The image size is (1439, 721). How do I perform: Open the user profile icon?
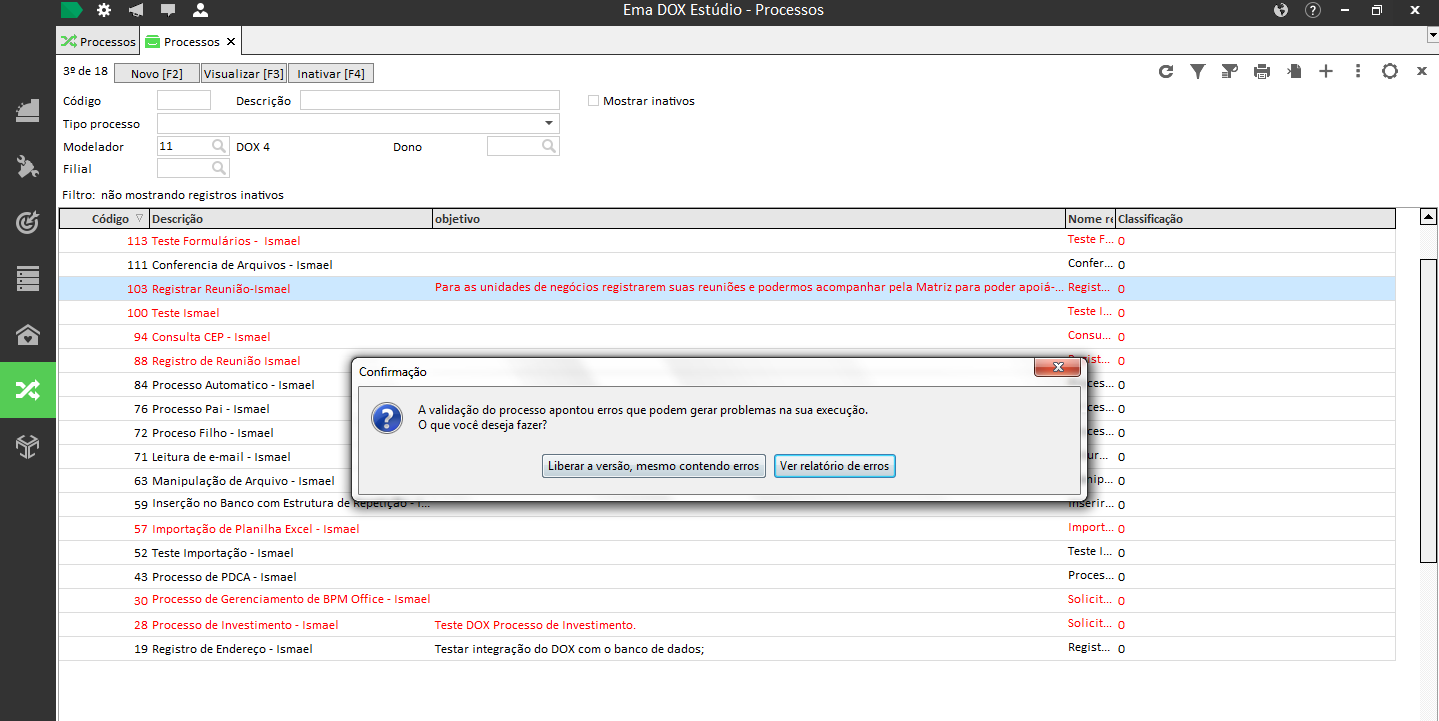click(200, 10)
